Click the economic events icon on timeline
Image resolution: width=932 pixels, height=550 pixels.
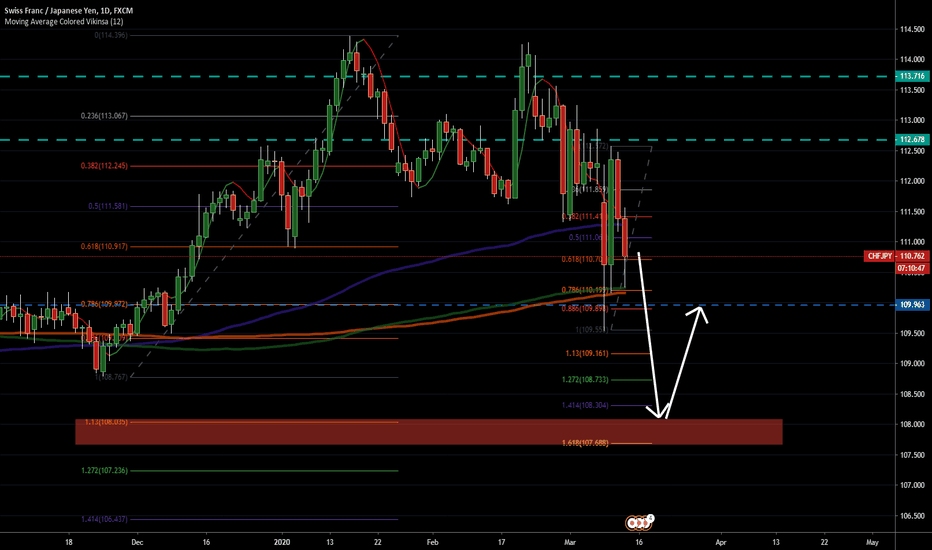click(640, 523)
